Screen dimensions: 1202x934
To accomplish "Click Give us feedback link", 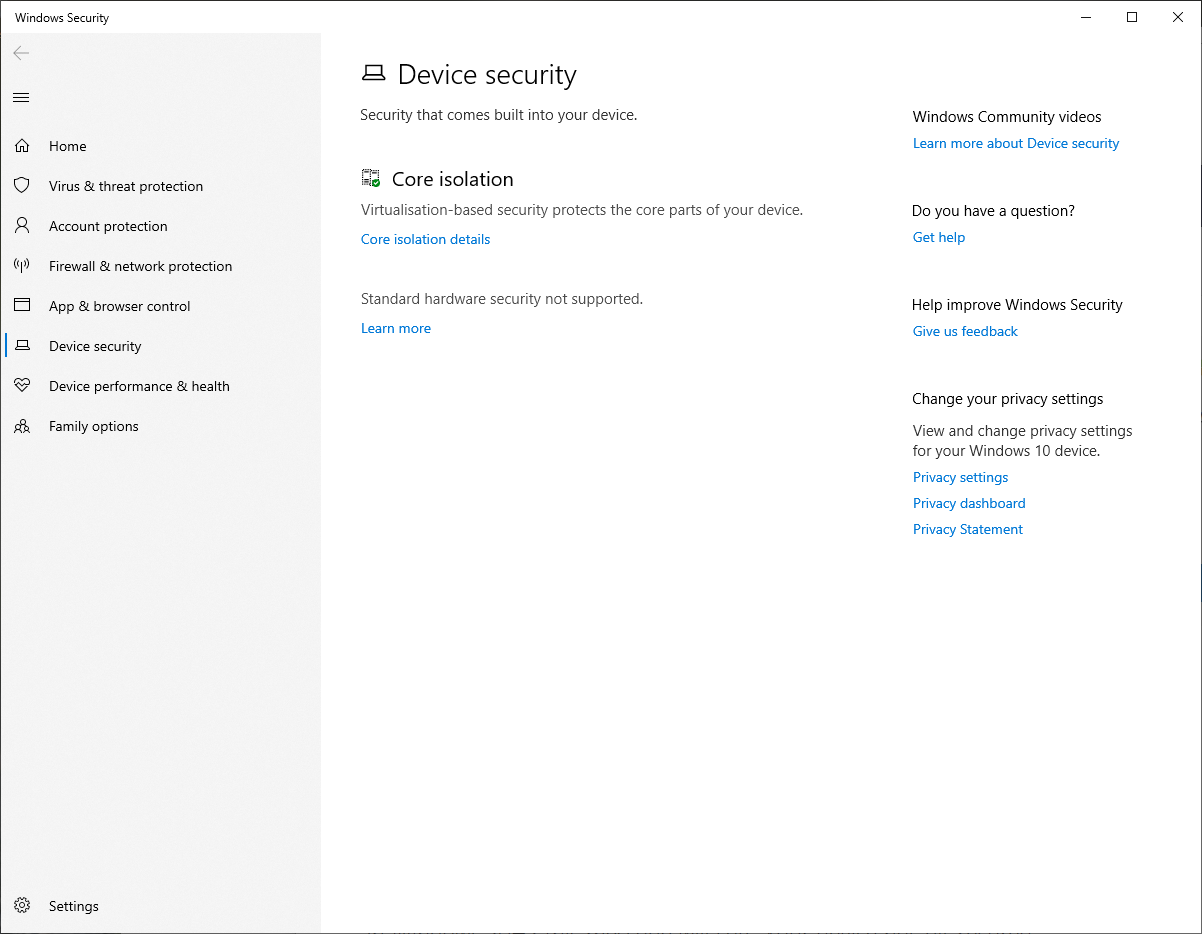I will click(965, 331).
